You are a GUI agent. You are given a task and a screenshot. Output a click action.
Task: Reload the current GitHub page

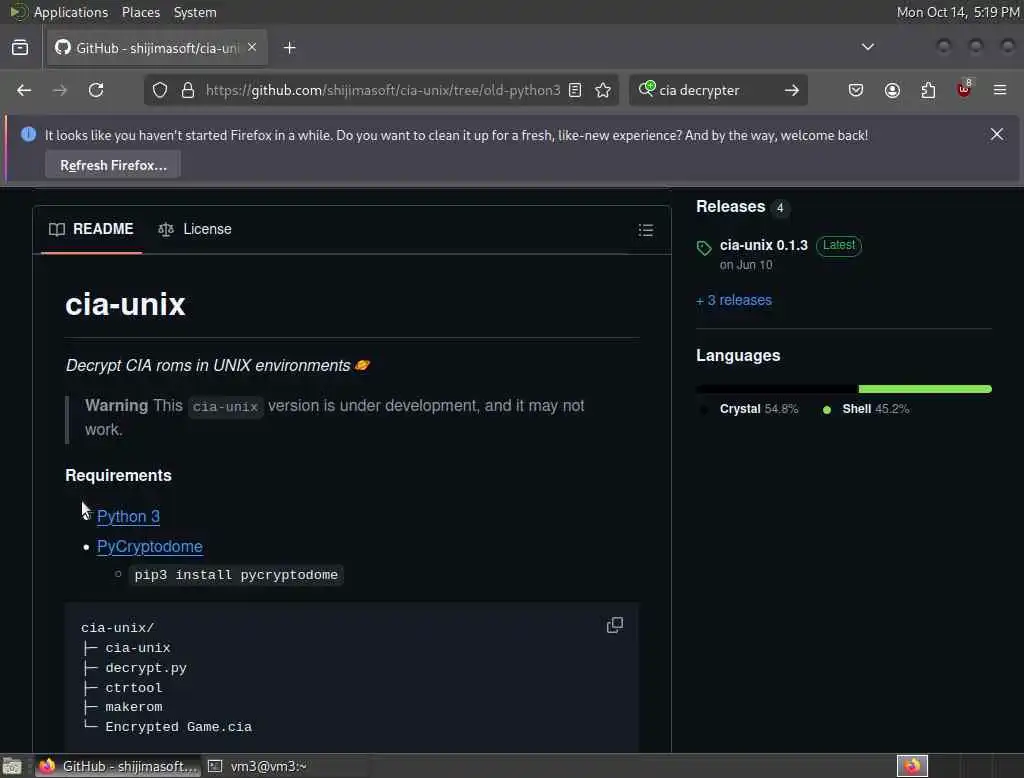[x=96, y=90]
